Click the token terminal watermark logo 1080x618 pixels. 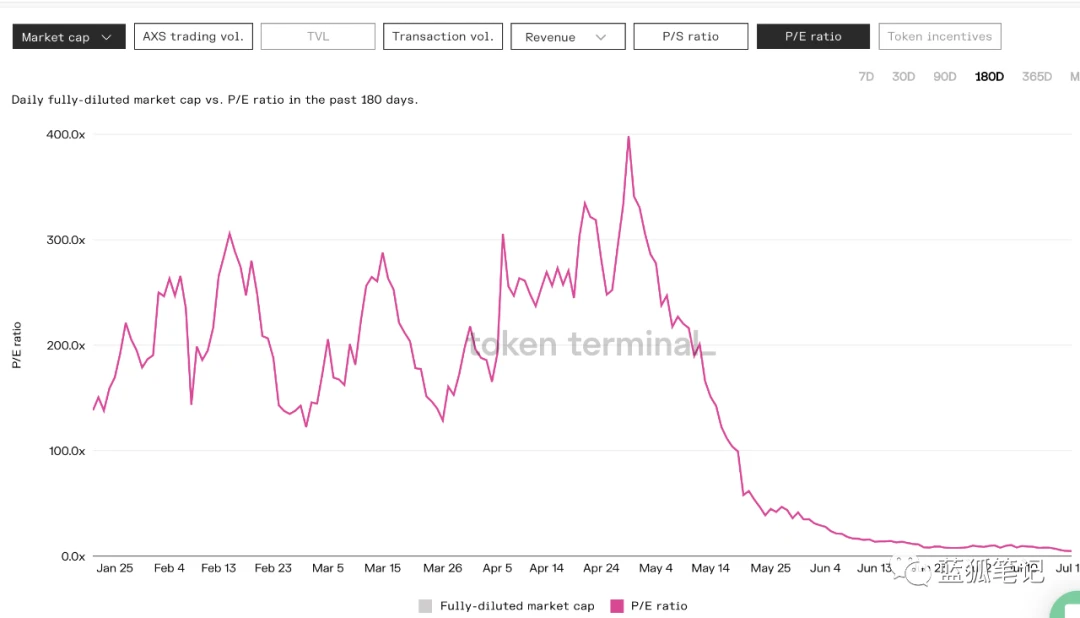[x=592, y=344]
